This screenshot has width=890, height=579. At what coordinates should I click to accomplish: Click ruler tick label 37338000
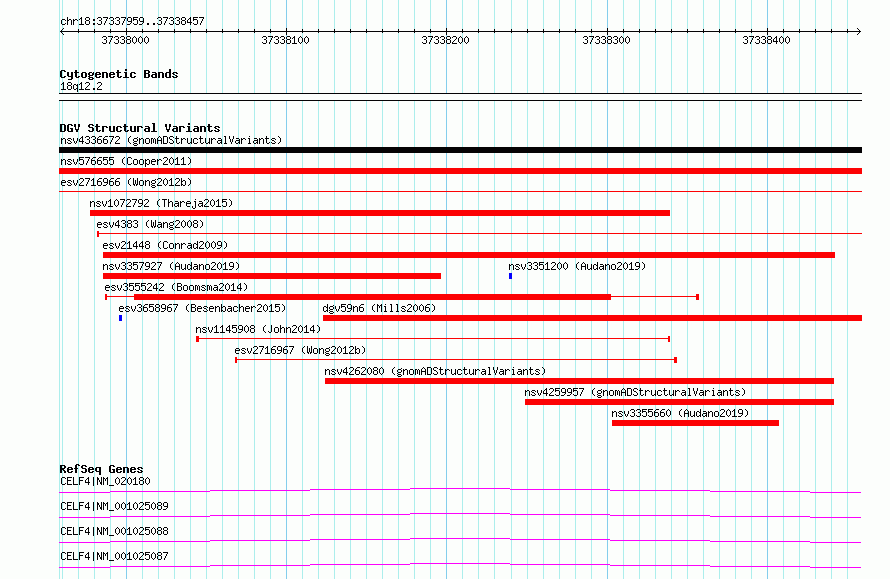point(125,40)
